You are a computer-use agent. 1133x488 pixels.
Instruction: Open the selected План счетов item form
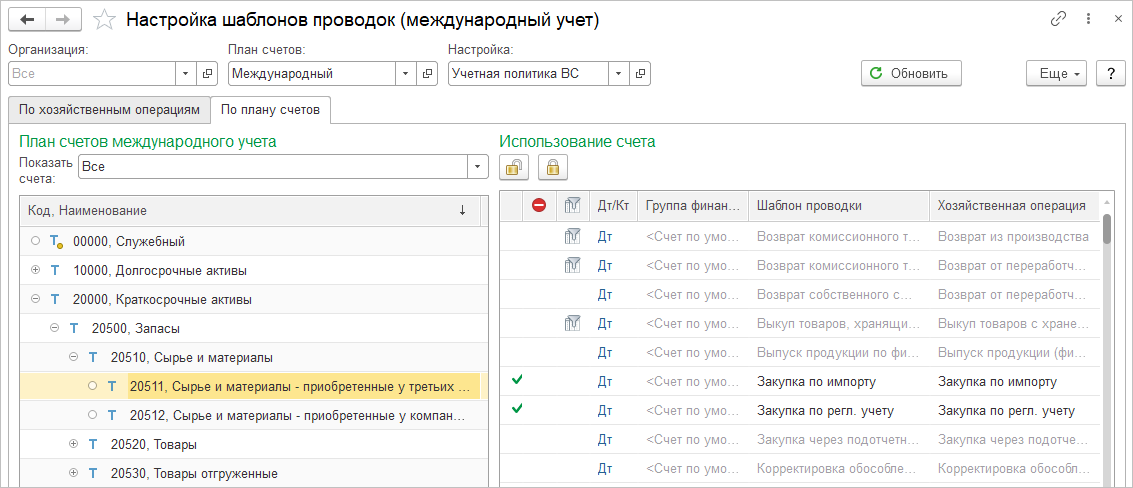(428, 73)
